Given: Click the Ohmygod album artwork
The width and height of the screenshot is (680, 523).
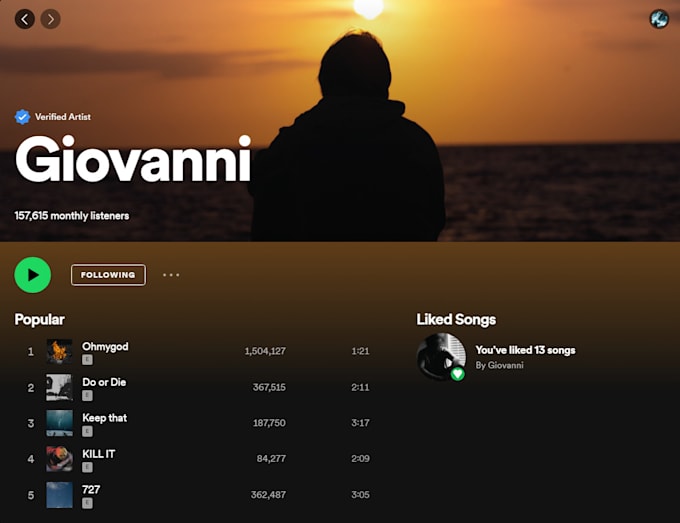Looking at the screenshot, I should 59,352.
